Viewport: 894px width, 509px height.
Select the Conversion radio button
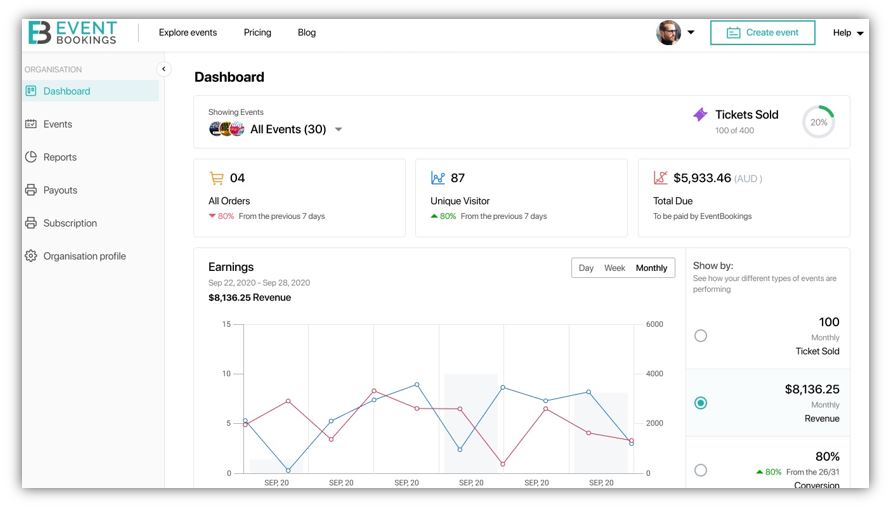click(x=701, y=470)
